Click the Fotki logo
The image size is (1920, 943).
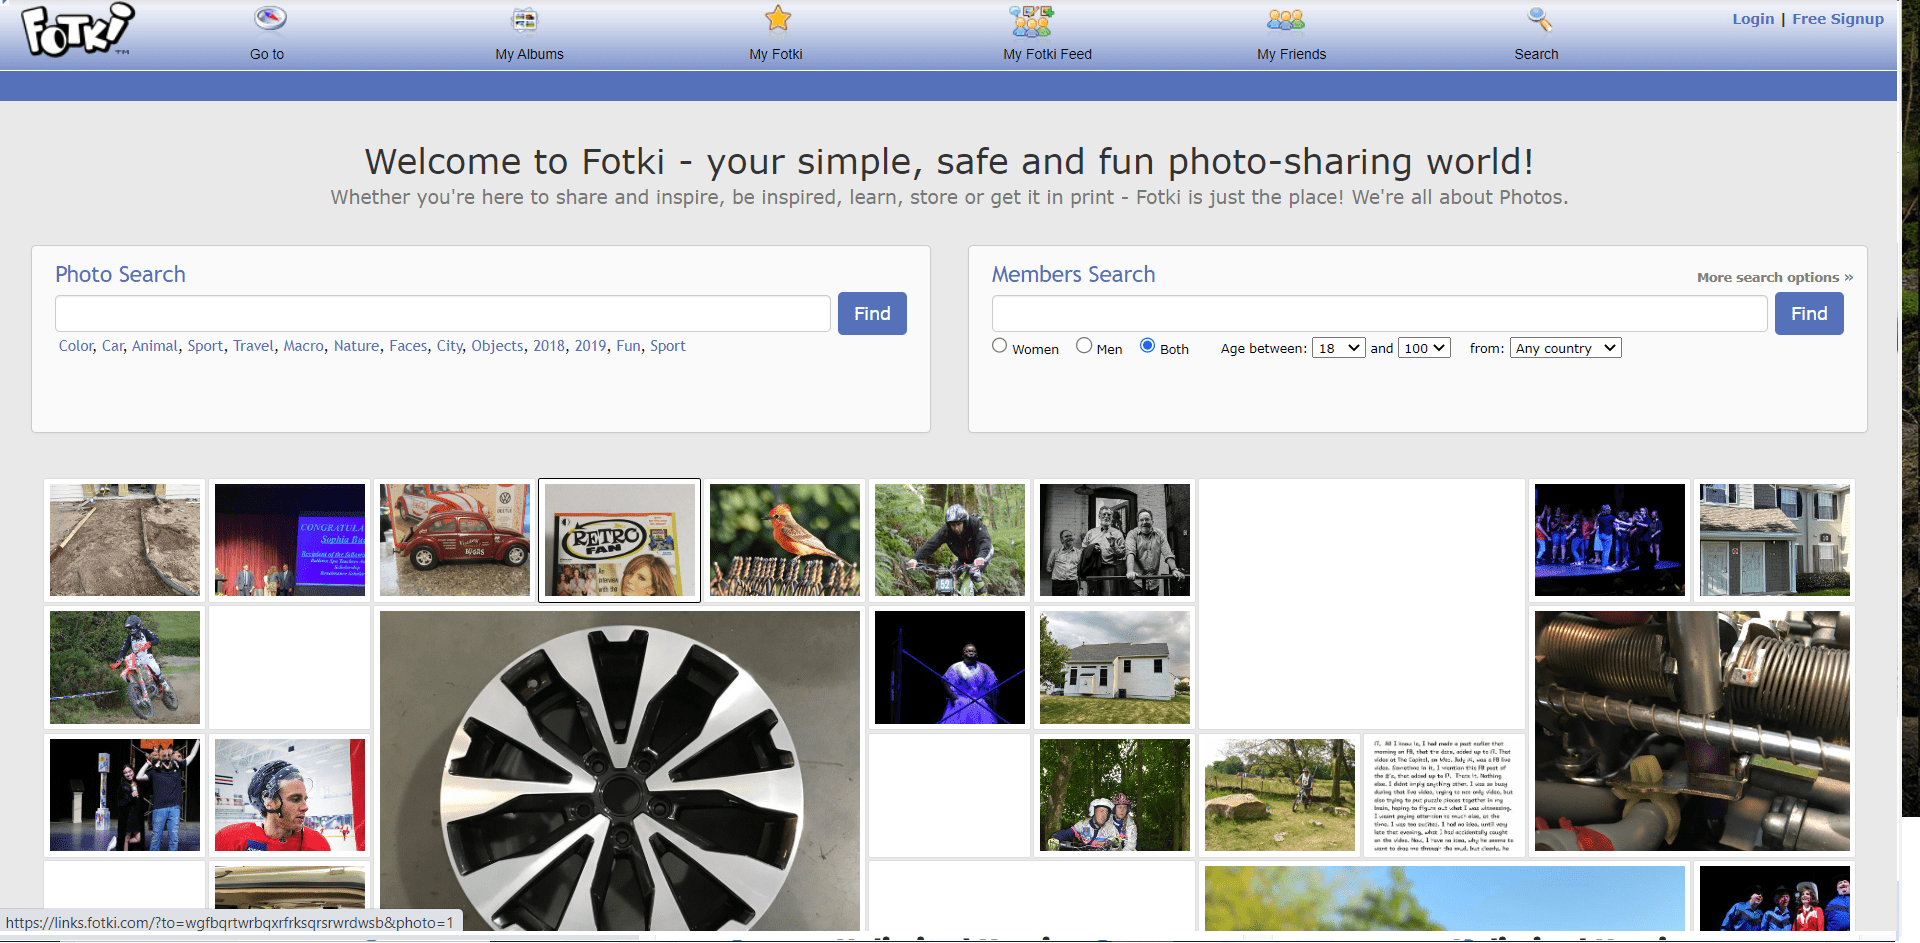coord(77,30)
